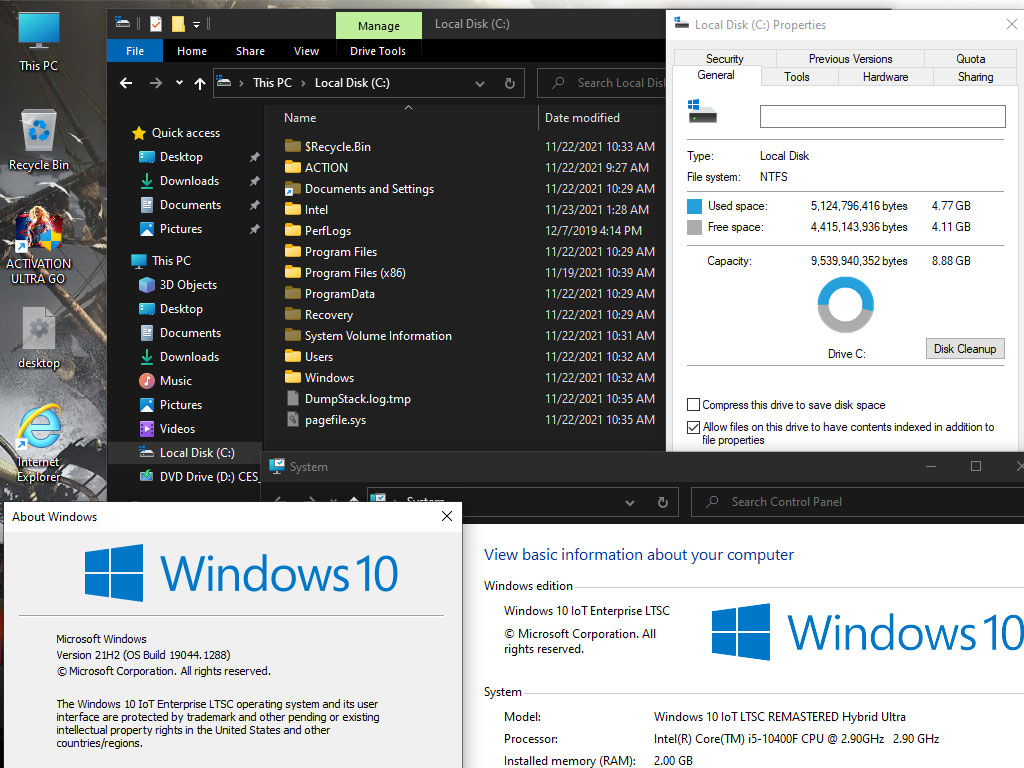Open the This PC desktop icon

point(39,42)
